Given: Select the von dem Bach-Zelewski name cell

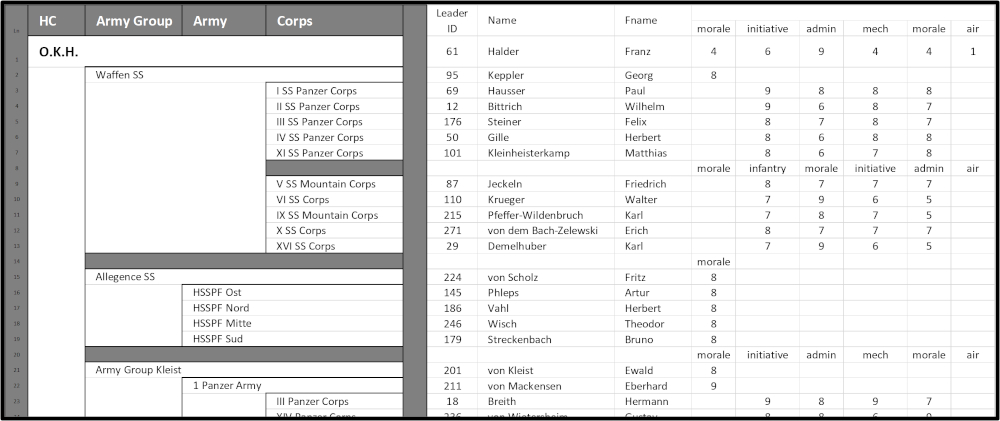Looking at the screenshot, I should click(543, 230).
